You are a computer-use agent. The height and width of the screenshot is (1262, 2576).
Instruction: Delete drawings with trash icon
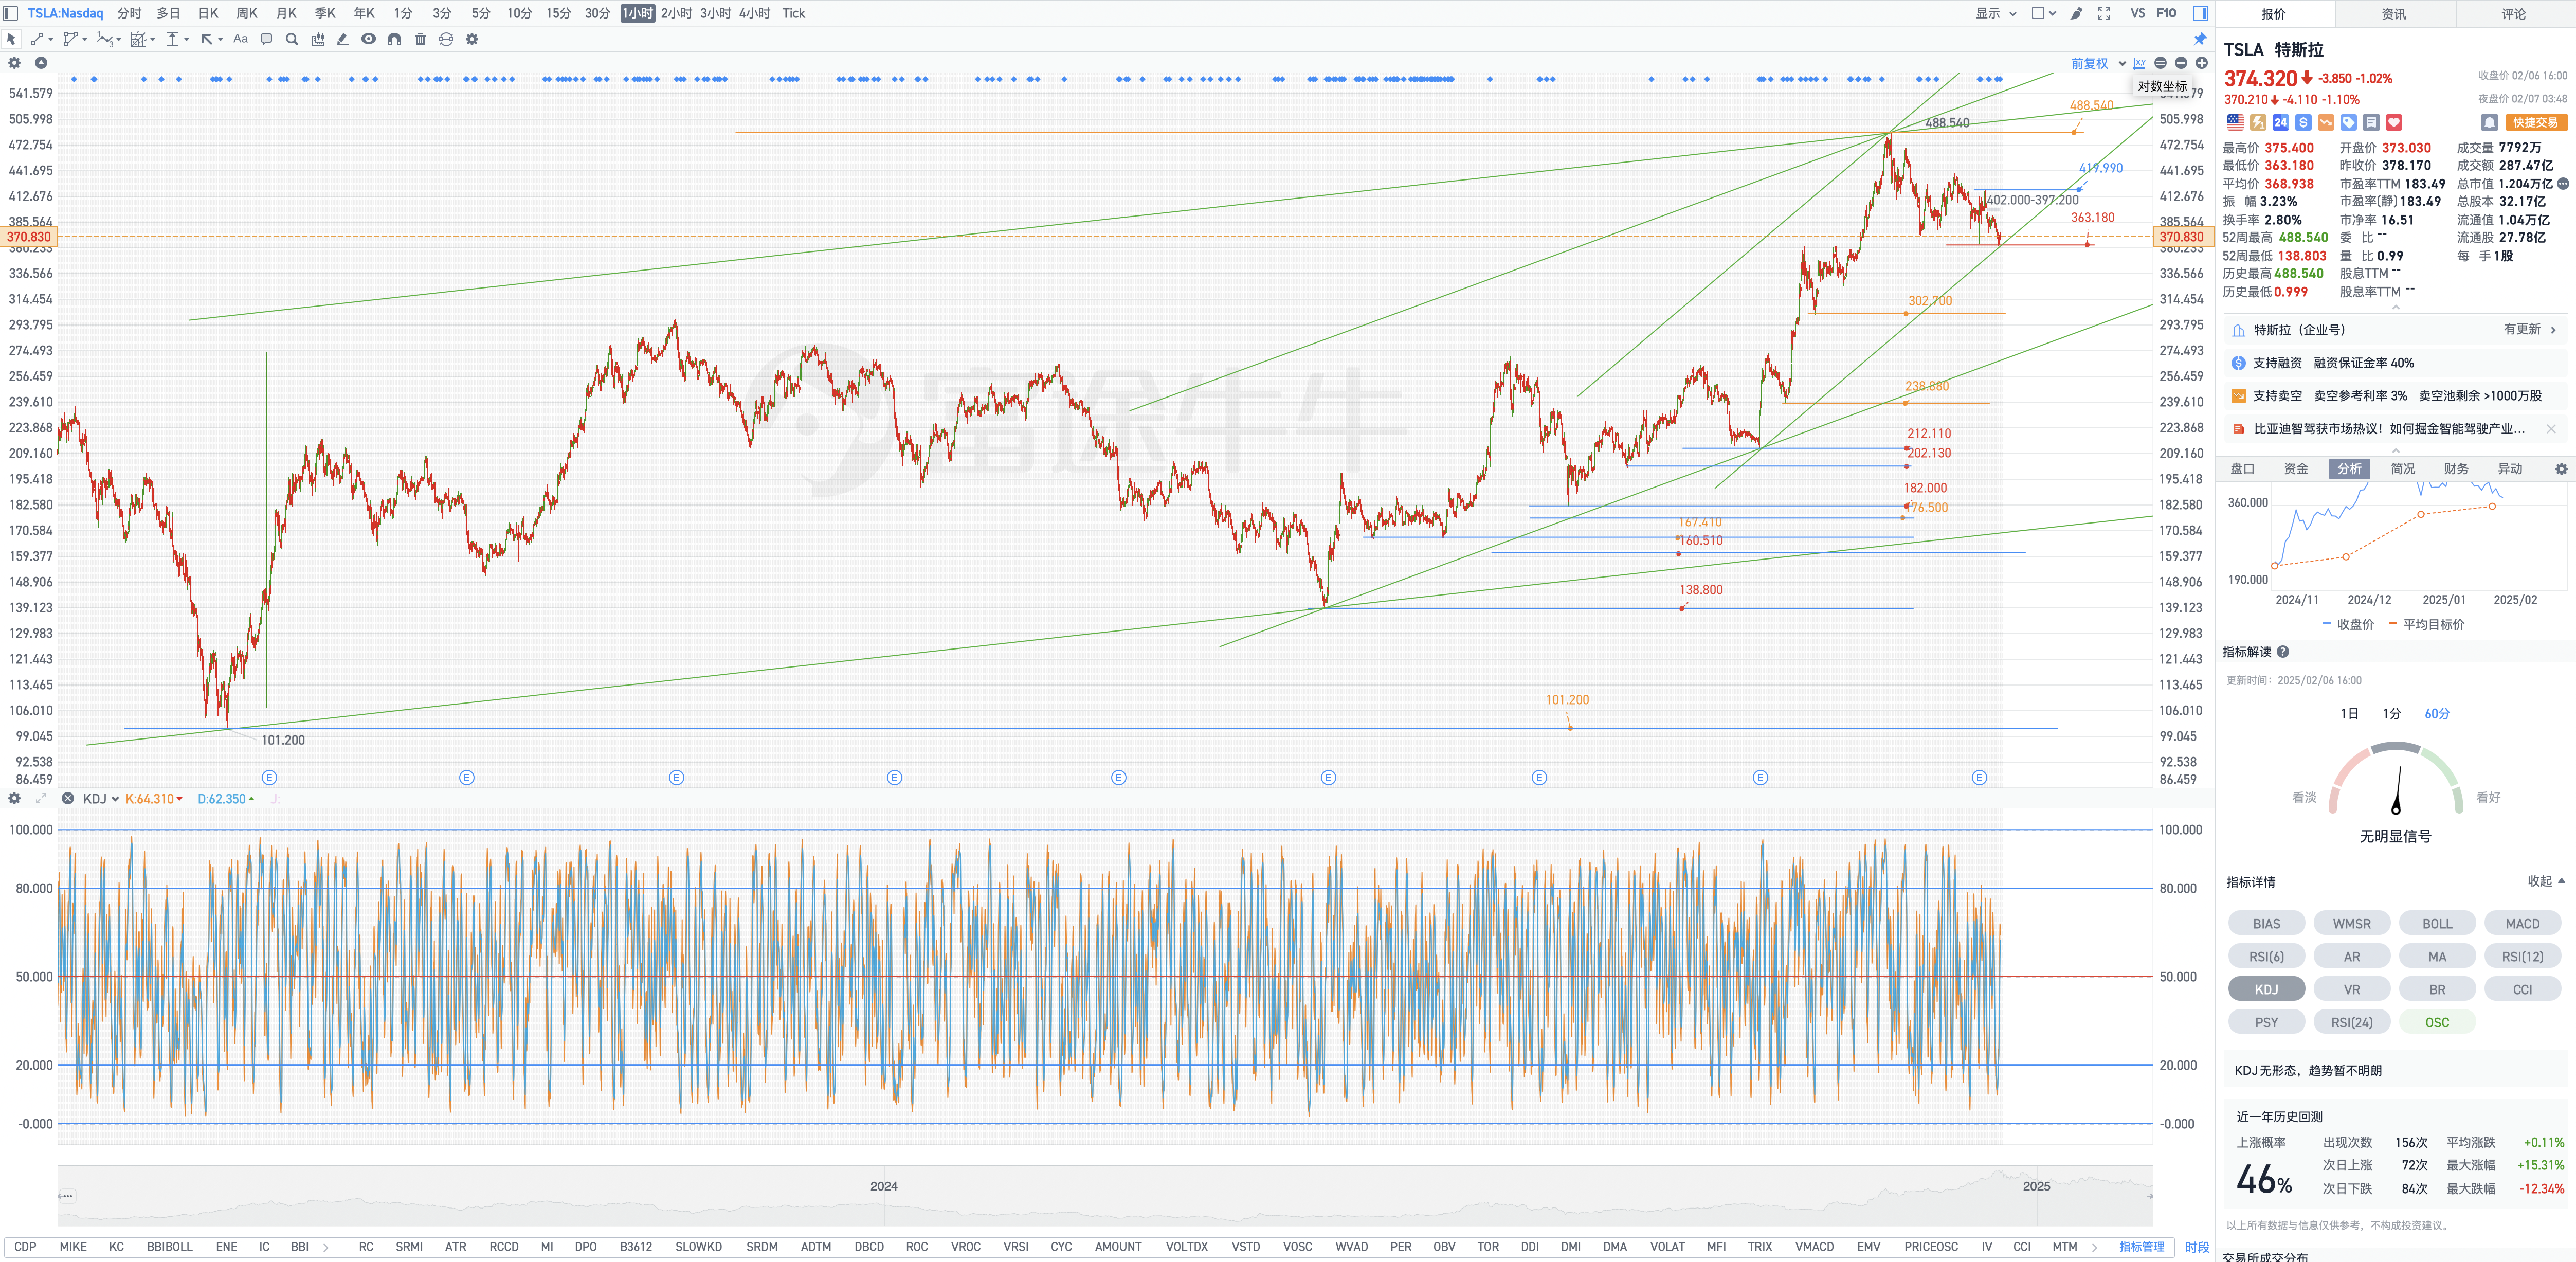[x=421, y=39]
